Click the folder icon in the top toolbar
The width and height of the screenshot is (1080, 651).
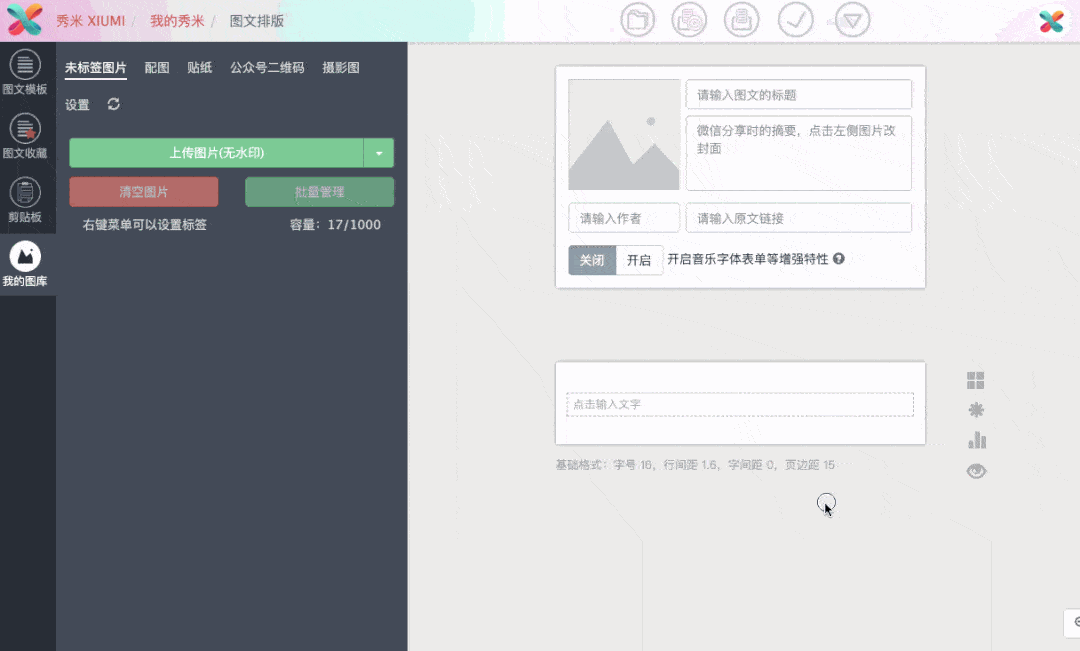638,19
